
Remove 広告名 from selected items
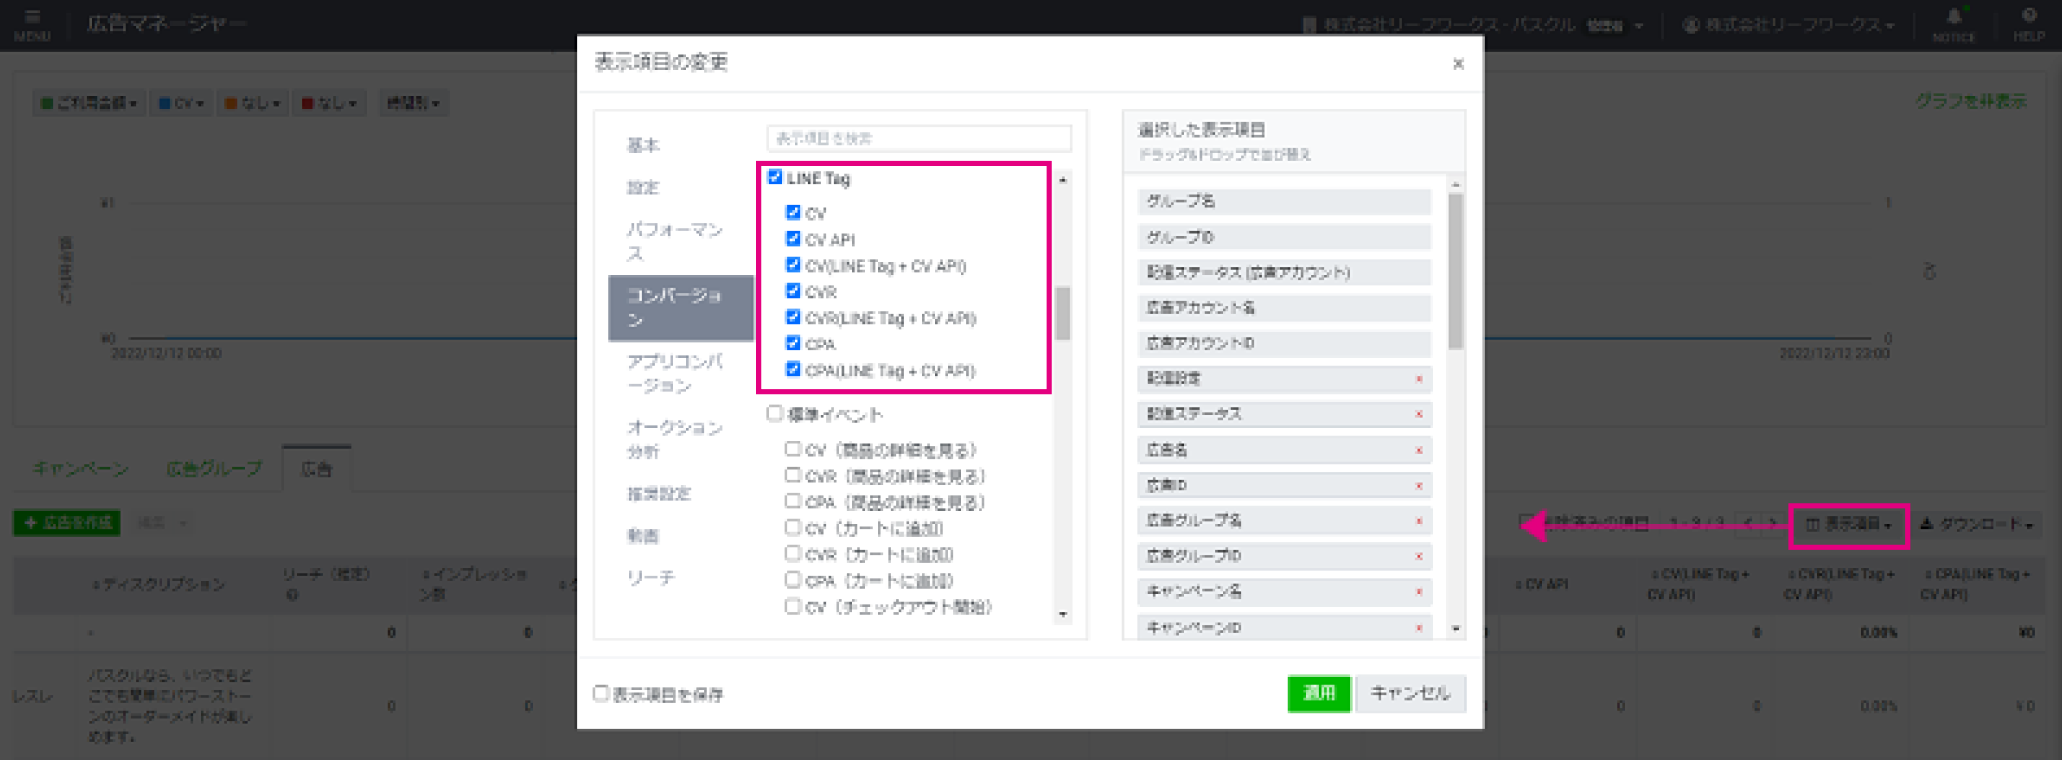pos(1418,450)
